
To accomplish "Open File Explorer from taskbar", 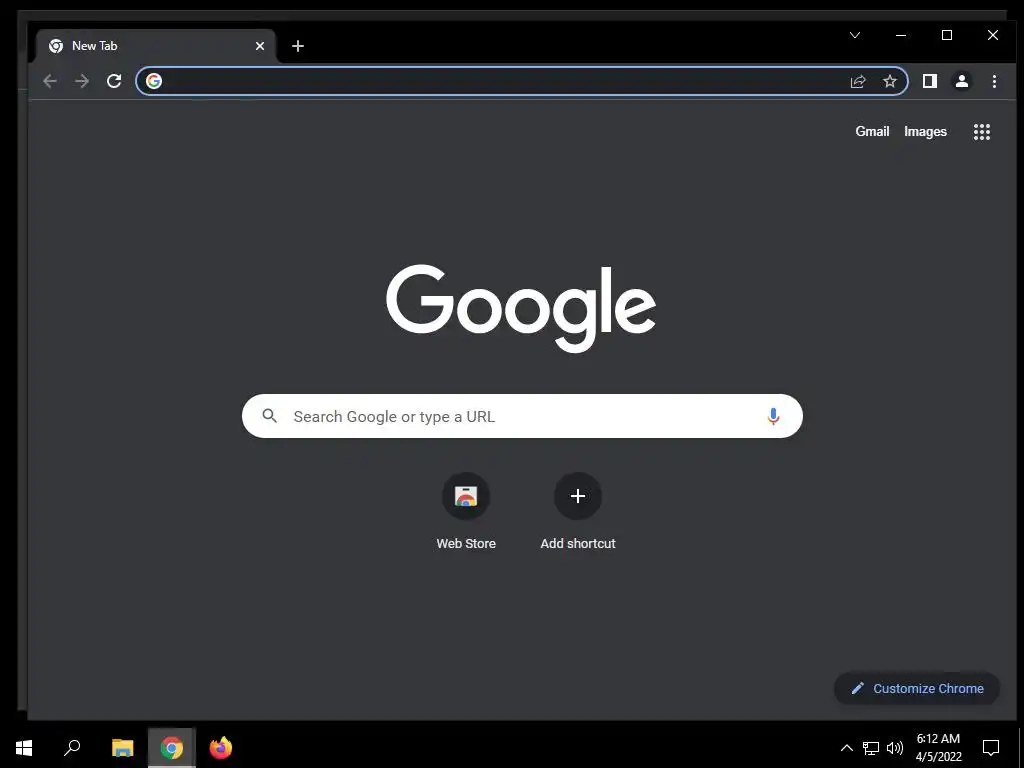I will (x=122, y=748).
